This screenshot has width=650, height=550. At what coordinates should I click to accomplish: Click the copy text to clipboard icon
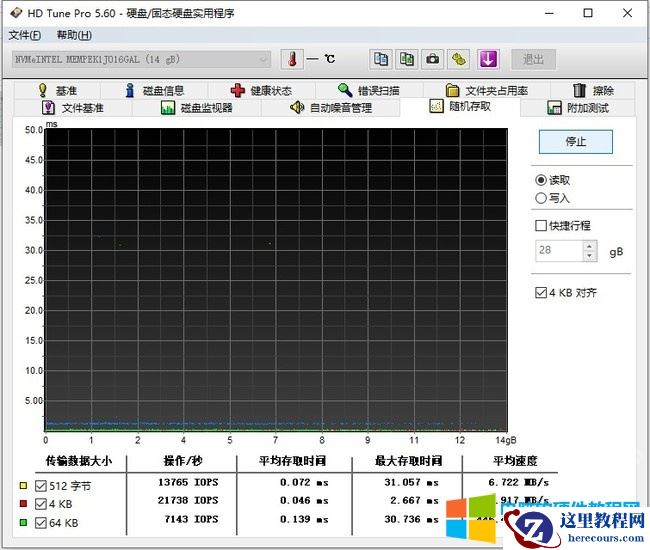coord(381,59)
